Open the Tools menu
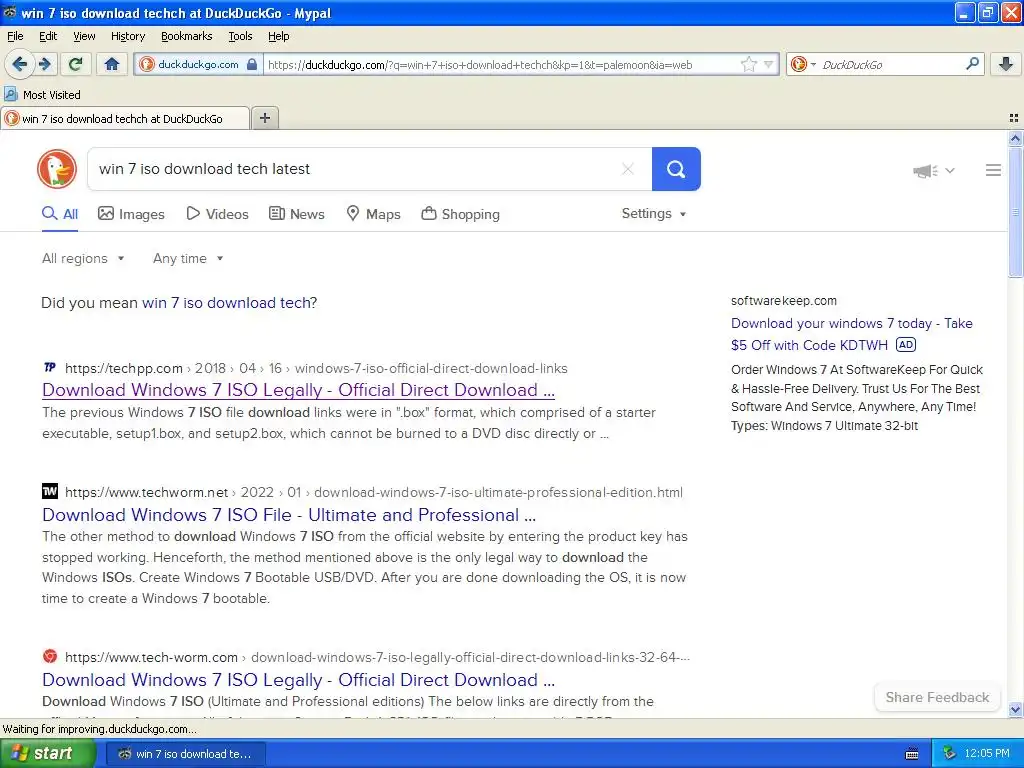The width and height of the screenshot is (1024, 768). (x=240, y=36)
